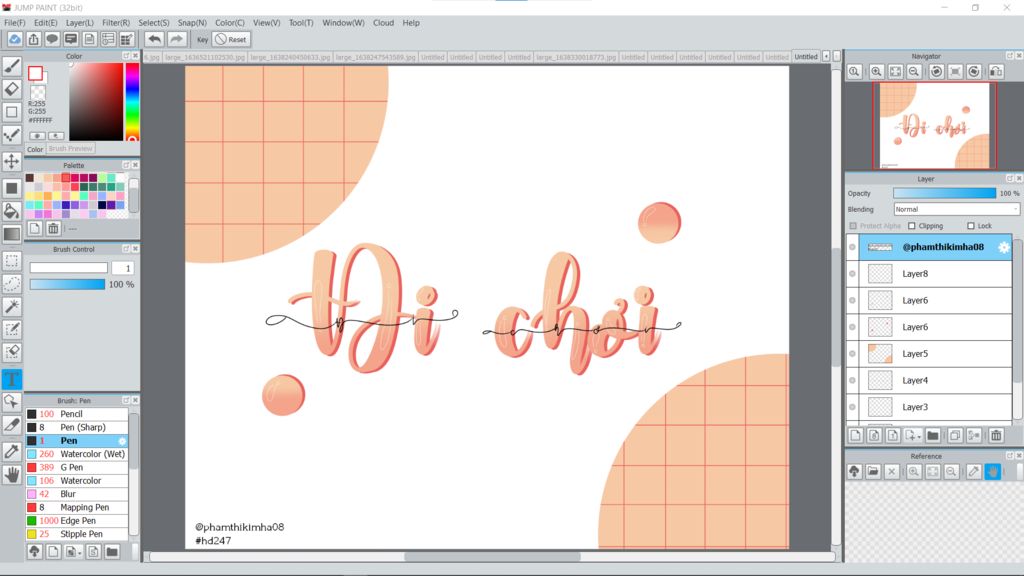This screenshot has height=576, width=1024.
Task: Duplicate the layer using the copy icon
Action: tap(955, 436)
